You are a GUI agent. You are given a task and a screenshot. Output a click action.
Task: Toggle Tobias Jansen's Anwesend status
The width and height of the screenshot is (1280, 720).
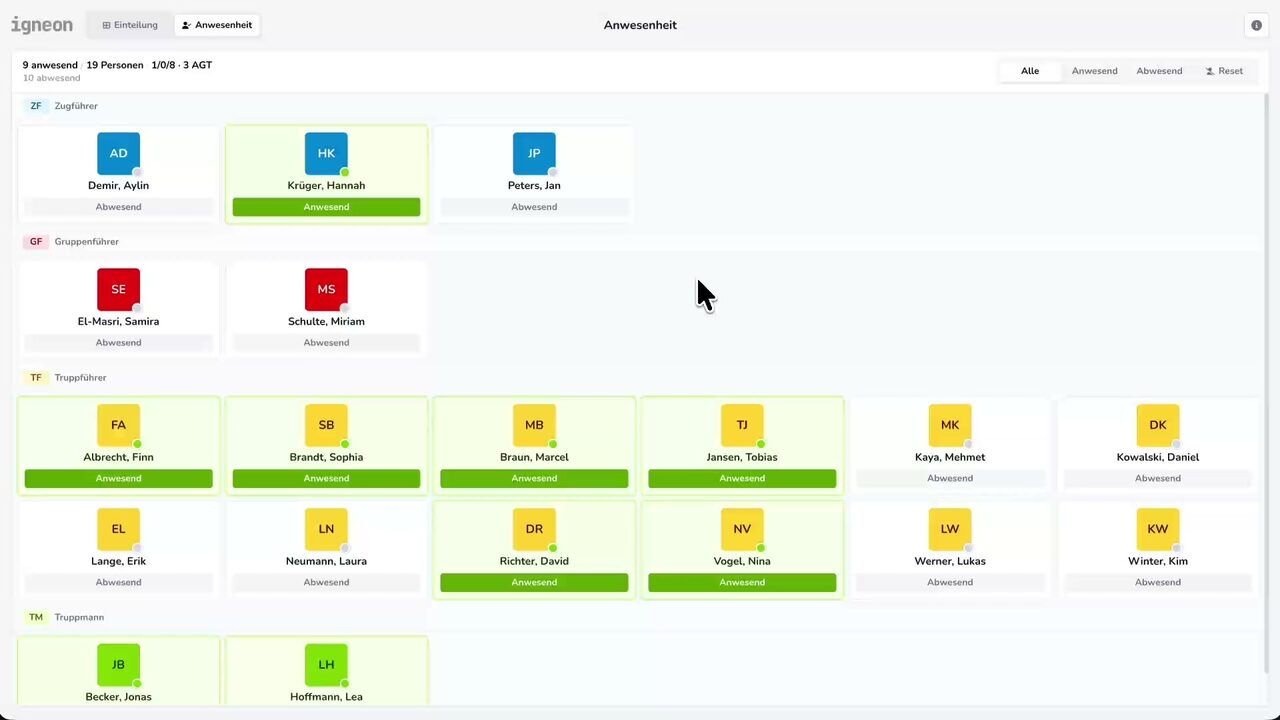pyautogui.click(x=742, y=479)
